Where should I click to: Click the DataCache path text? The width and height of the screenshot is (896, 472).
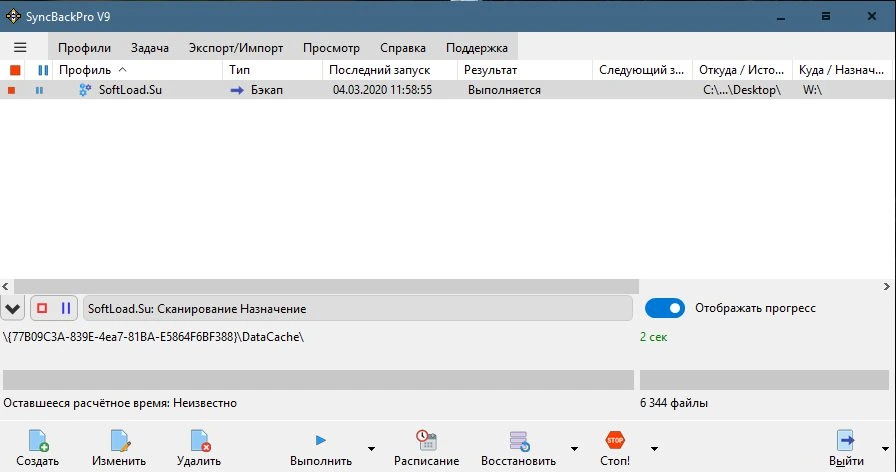(x=153, y=337)
